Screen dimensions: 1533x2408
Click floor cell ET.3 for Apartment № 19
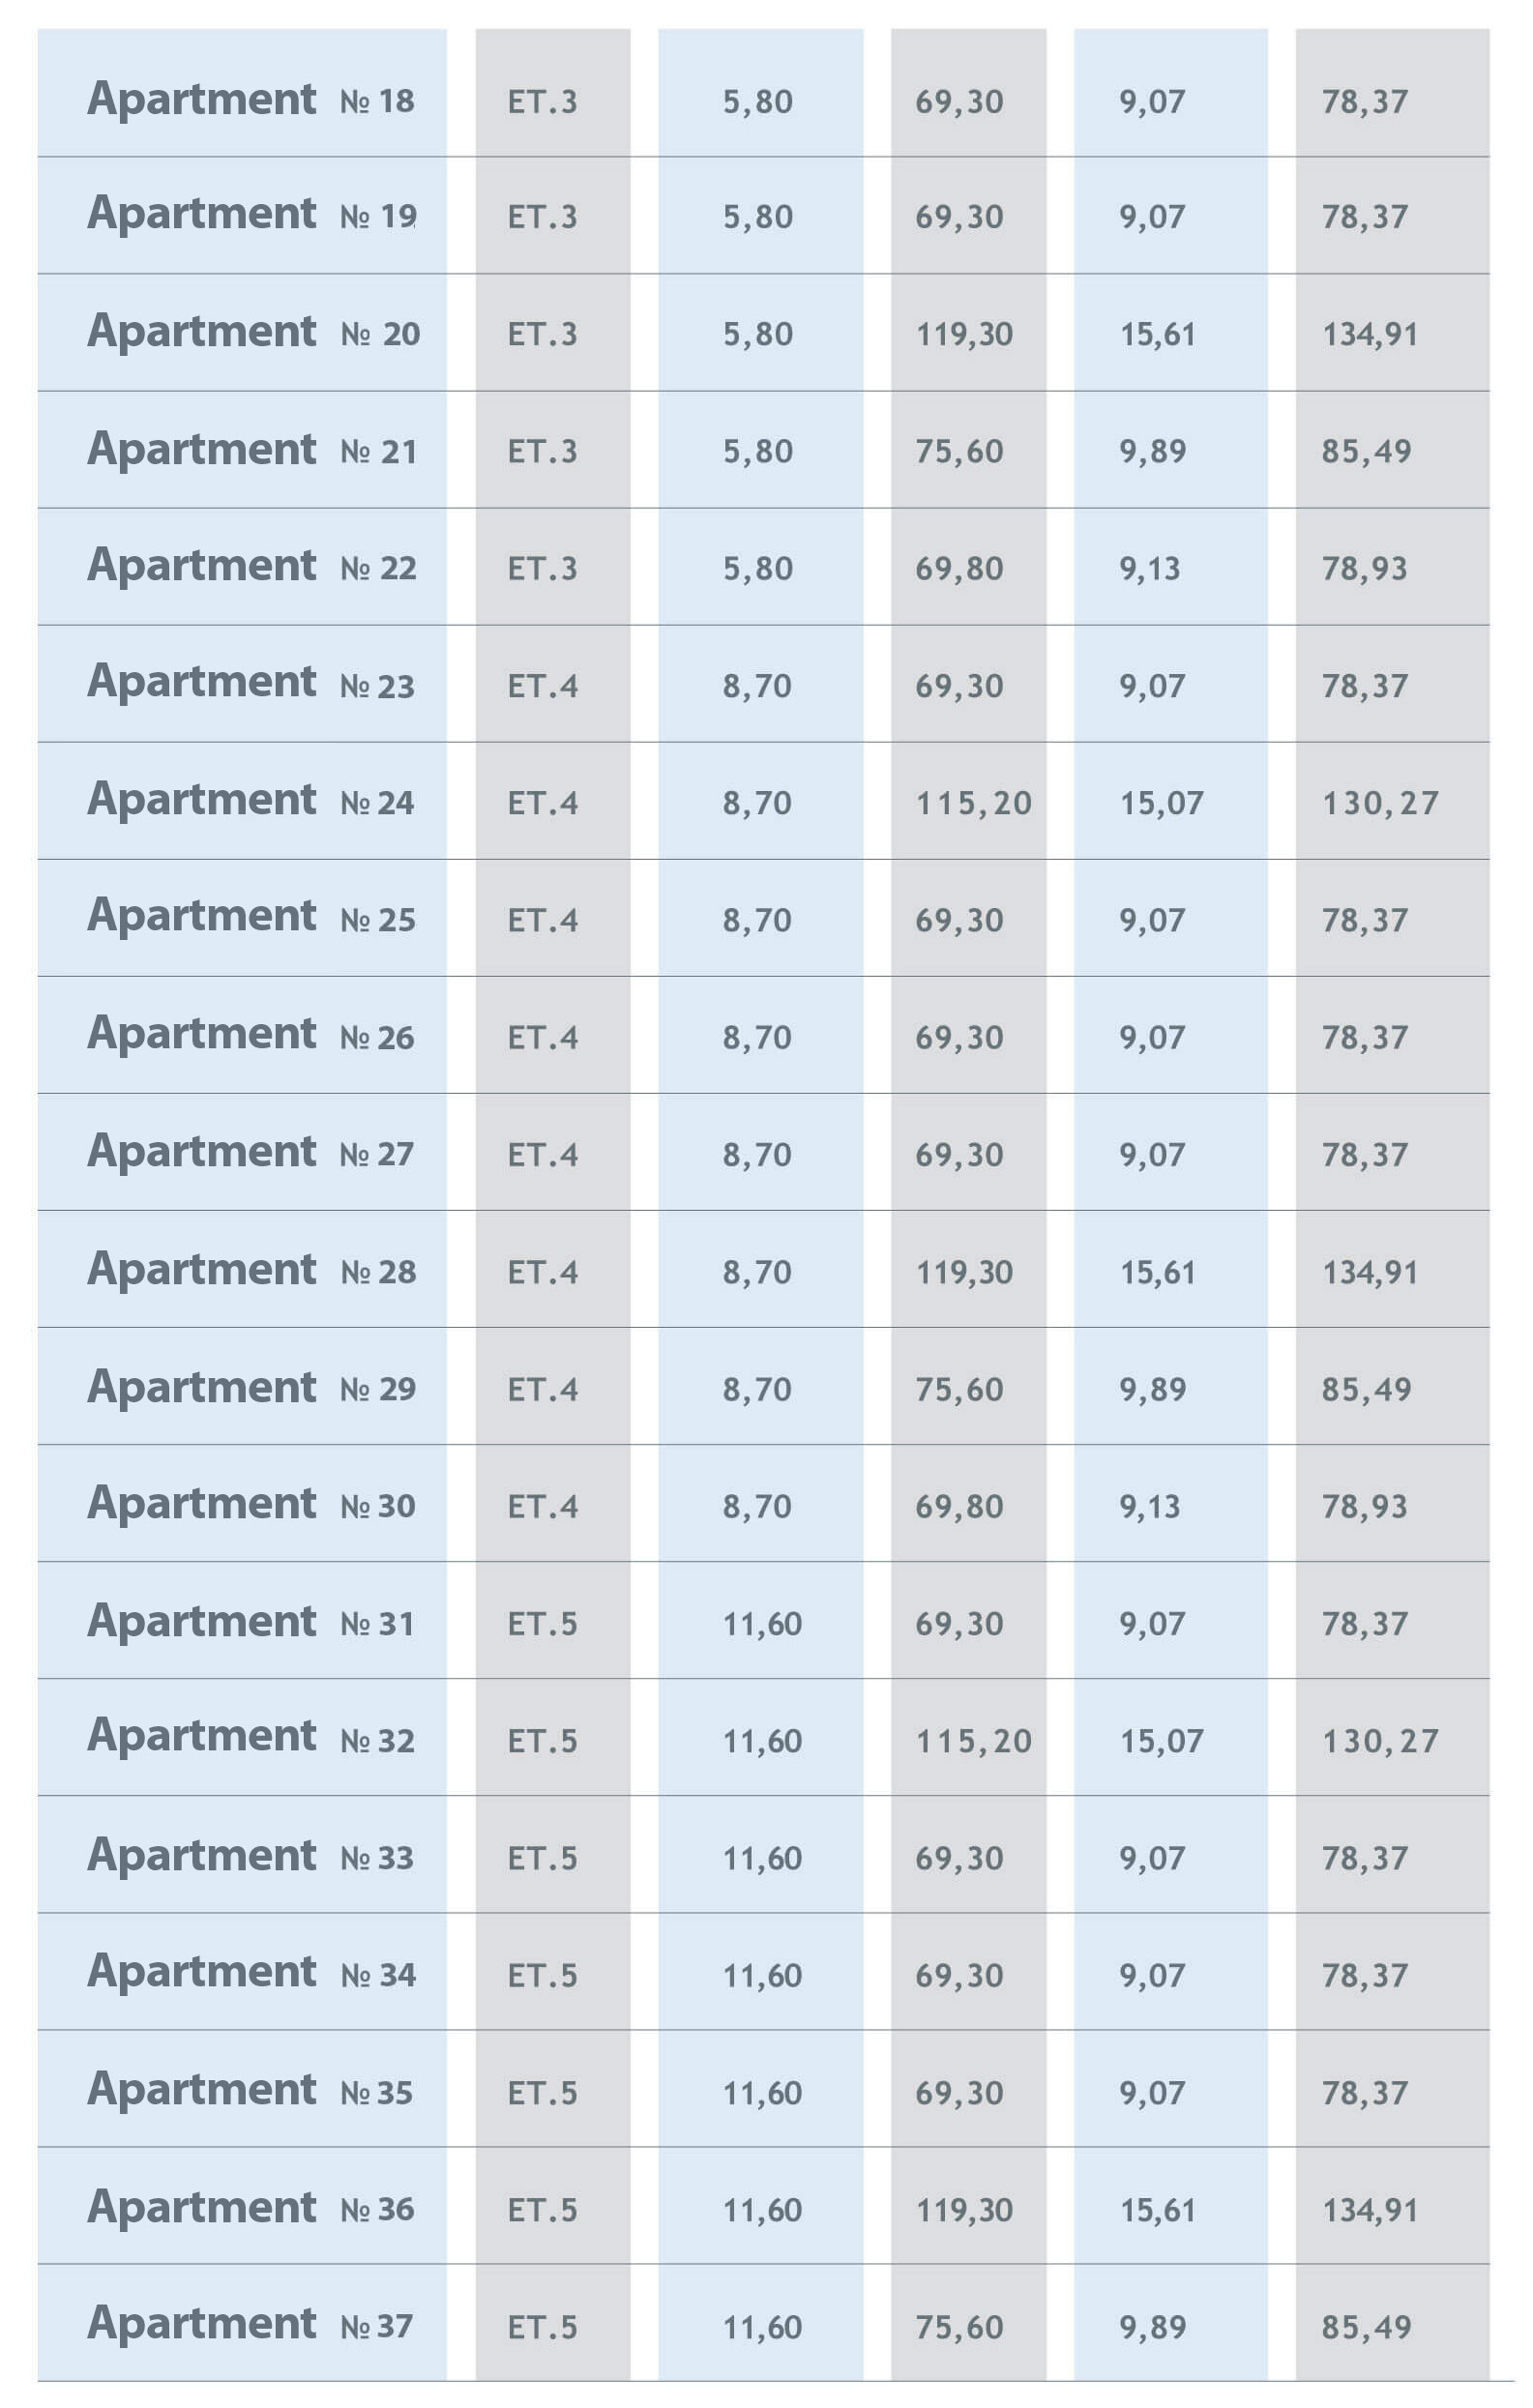point(542,217)
